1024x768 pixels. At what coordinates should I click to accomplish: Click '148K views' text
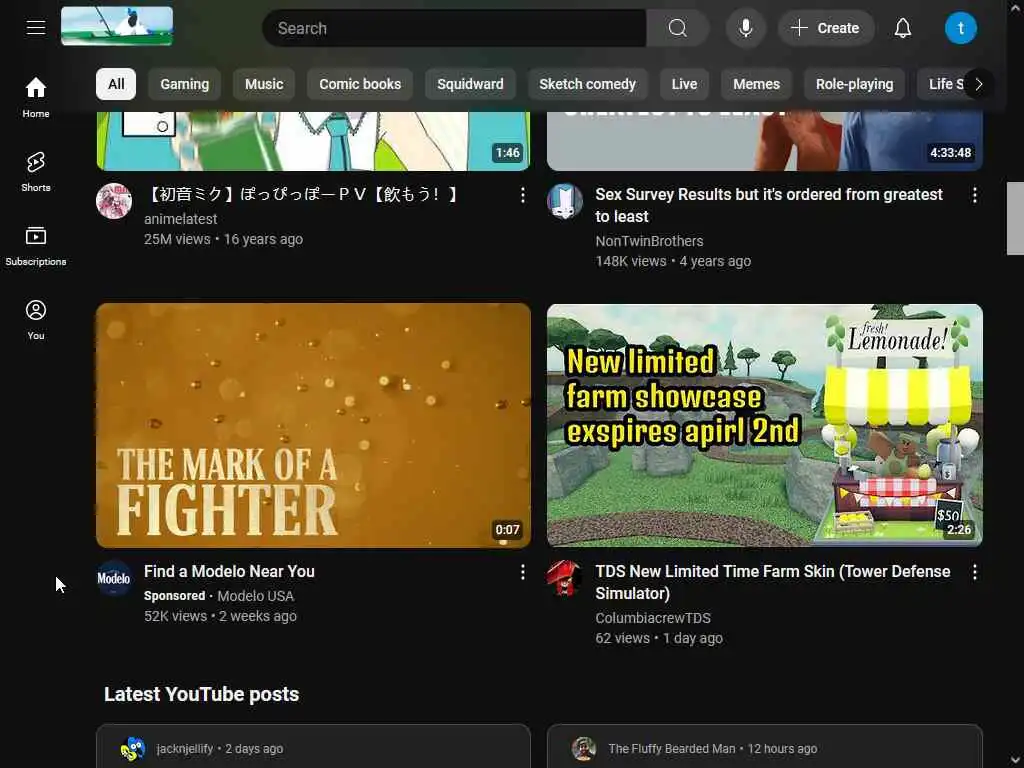point(631,261)
